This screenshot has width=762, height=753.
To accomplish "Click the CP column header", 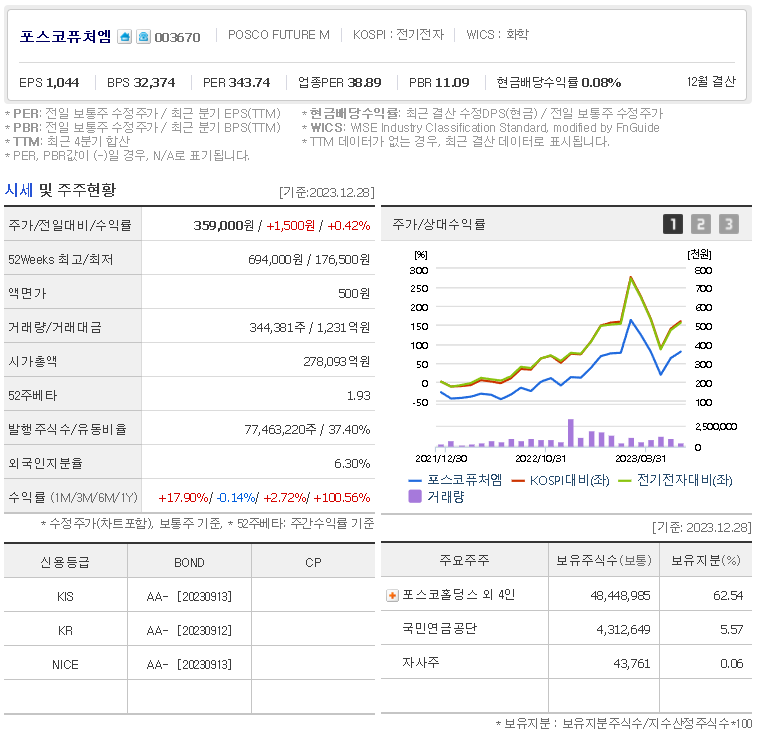I will click(313, 562).
